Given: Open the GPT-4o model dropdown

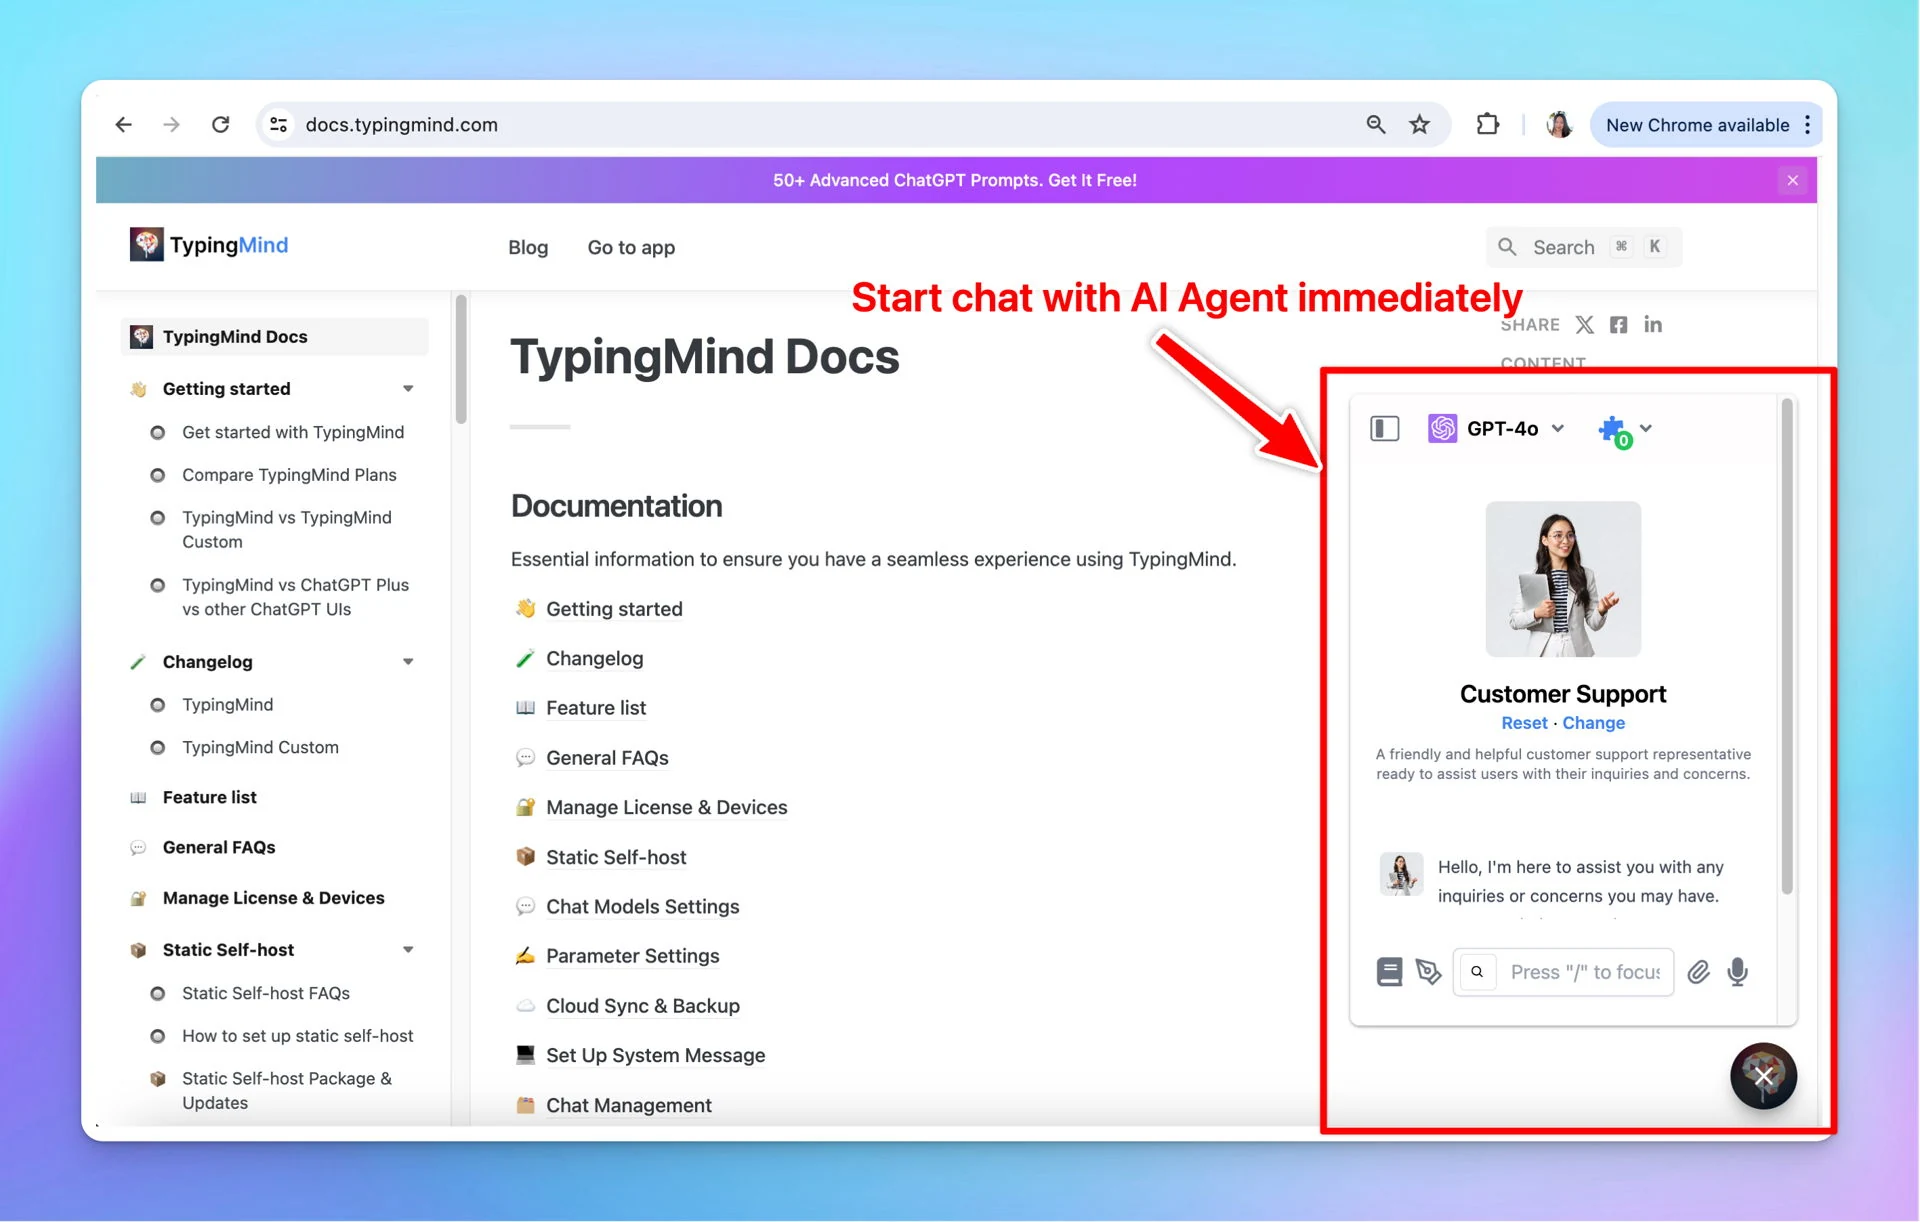Looking at the screenshot, I should point(1497,429).
